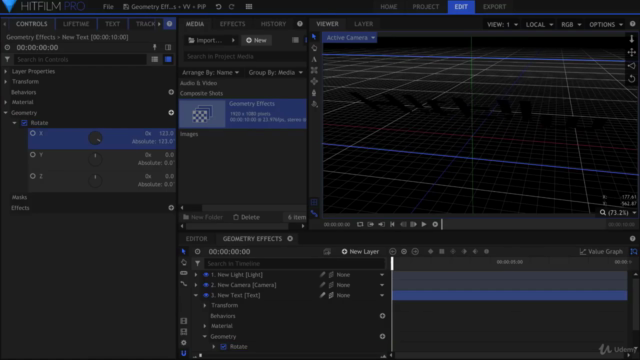This screenshot has width=640, height=360.
Task: Toggle the Rotate checkbox in timeline
Action: point(223,347)
